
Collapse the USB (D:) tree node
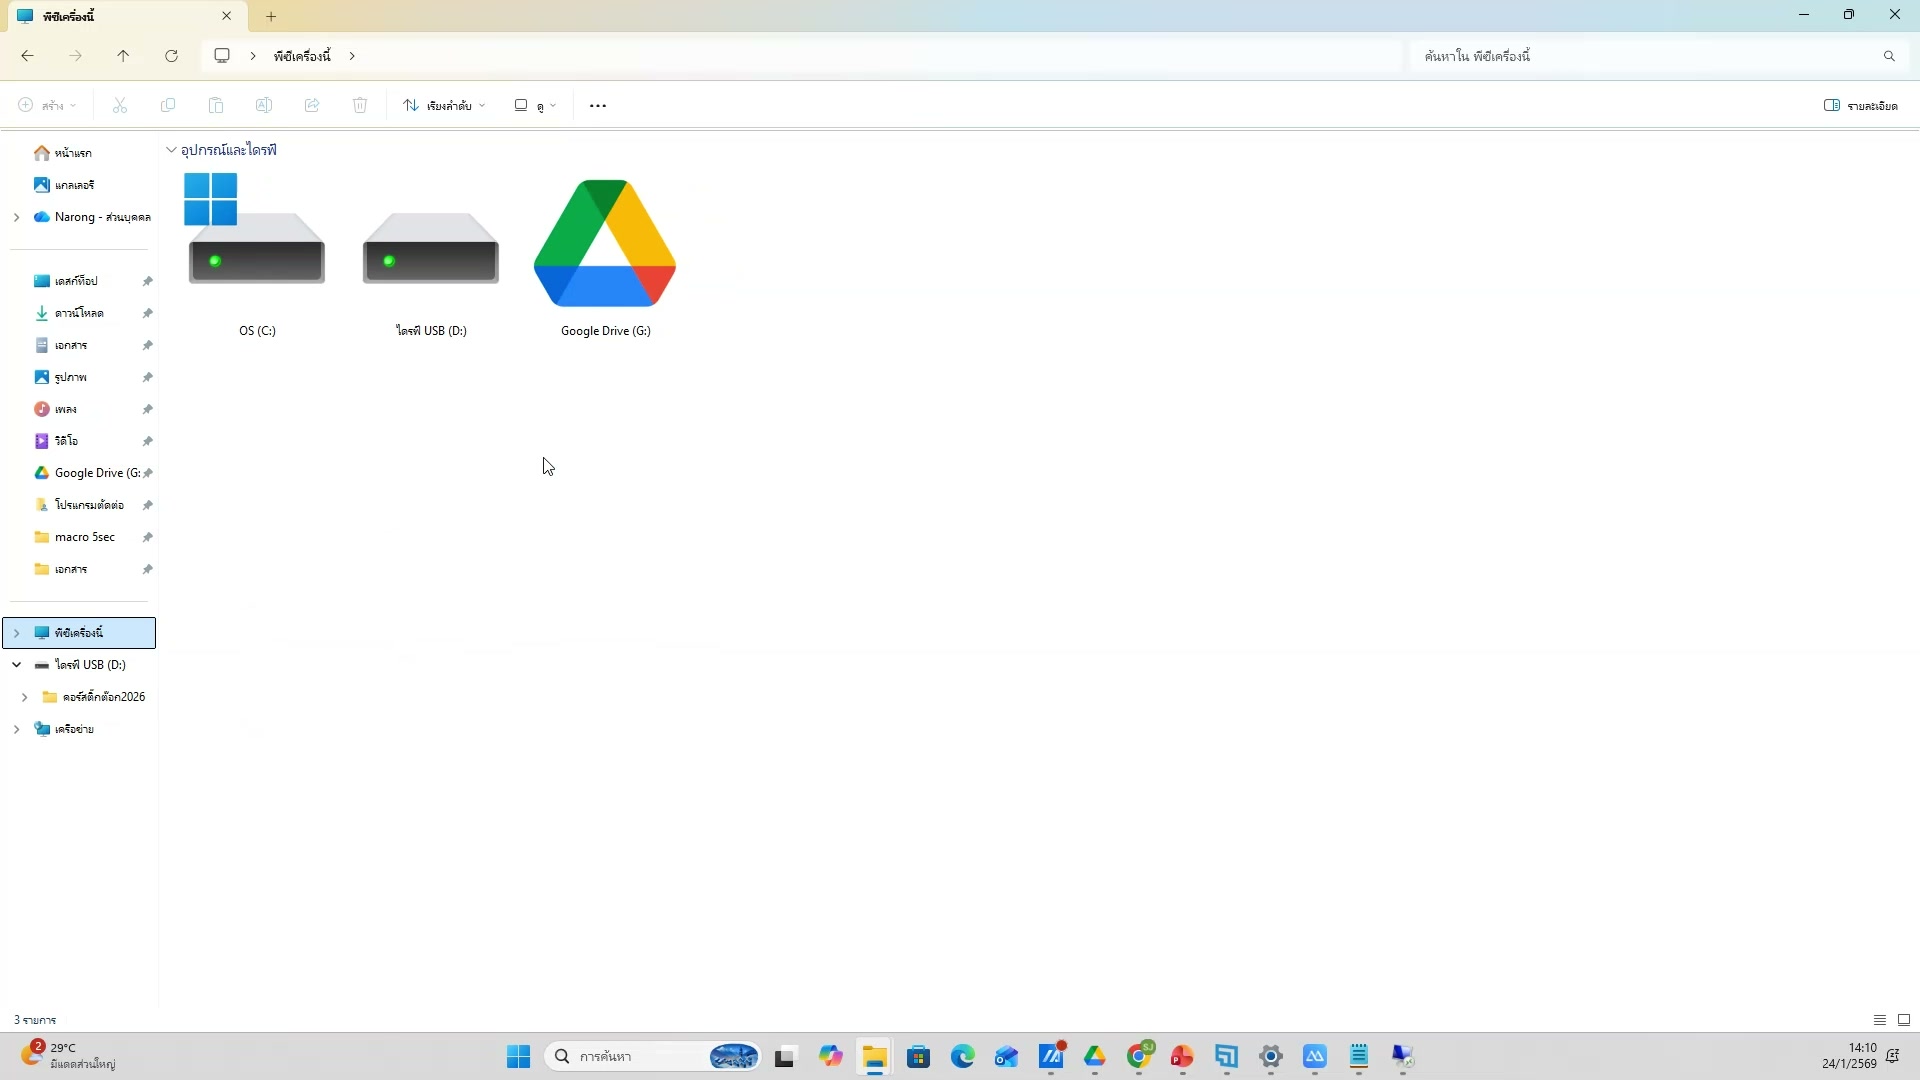tap(17, 665)
